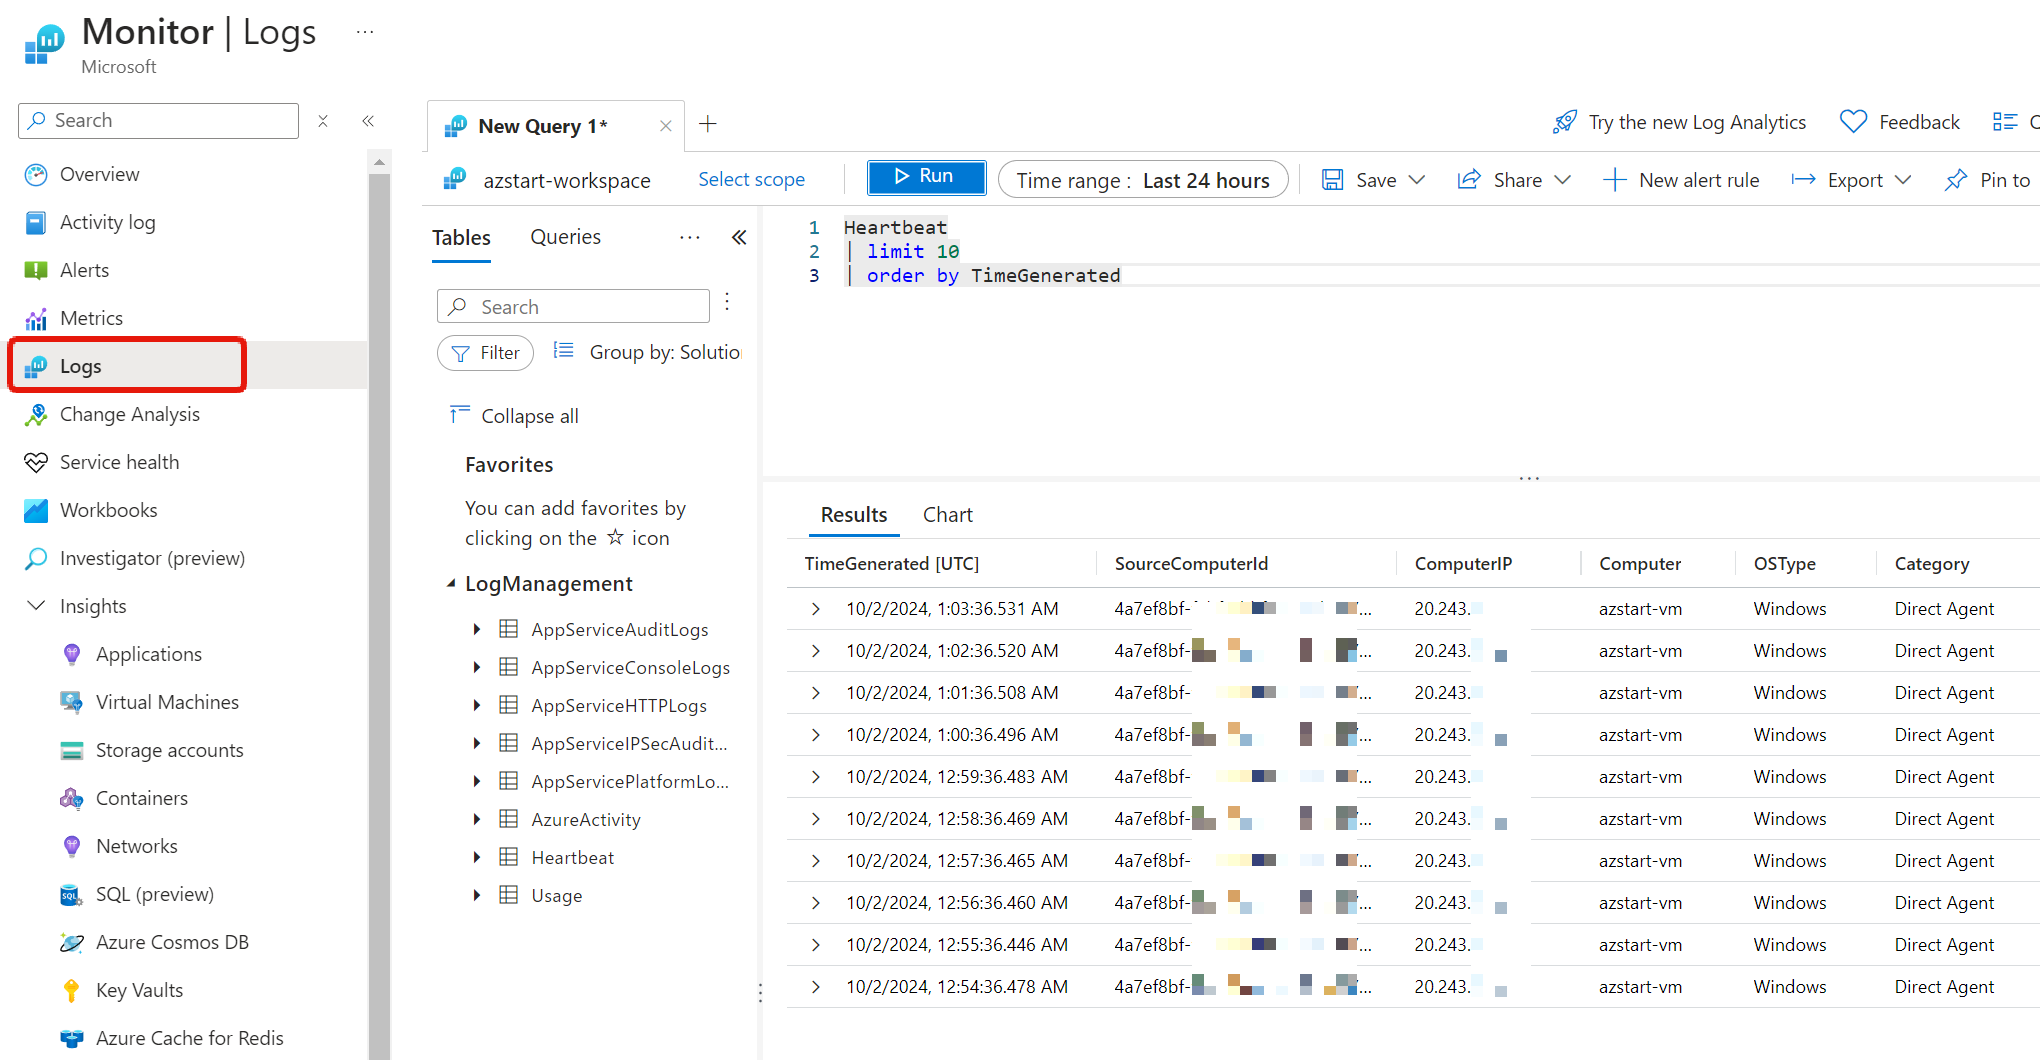Focus the sidebar Search field

click(x=158, y=121)
